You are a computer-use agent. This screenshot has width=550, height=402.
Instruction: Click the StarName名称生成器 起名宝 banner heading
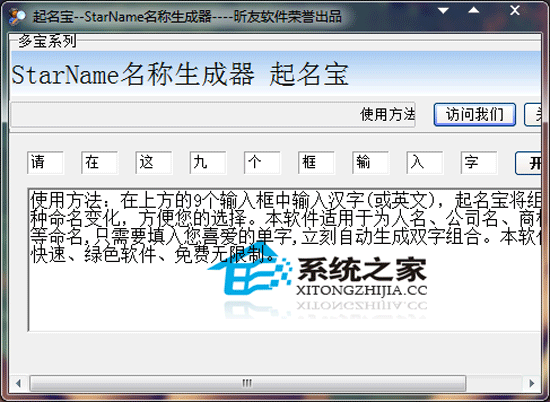click(180, 74)
